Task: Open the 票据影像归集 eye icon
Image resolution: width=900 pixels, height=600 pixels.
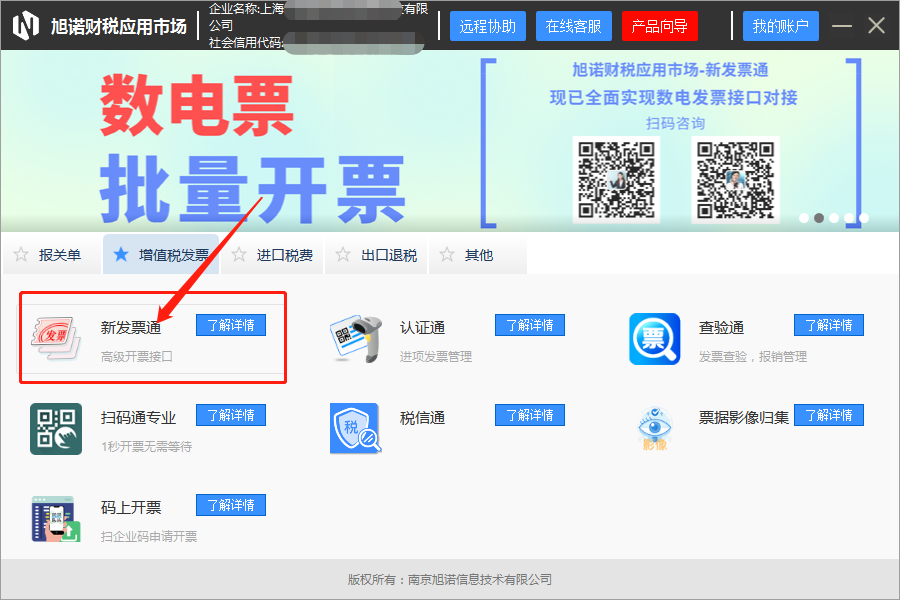Action: pyautogui.click(x=654, y=429)
